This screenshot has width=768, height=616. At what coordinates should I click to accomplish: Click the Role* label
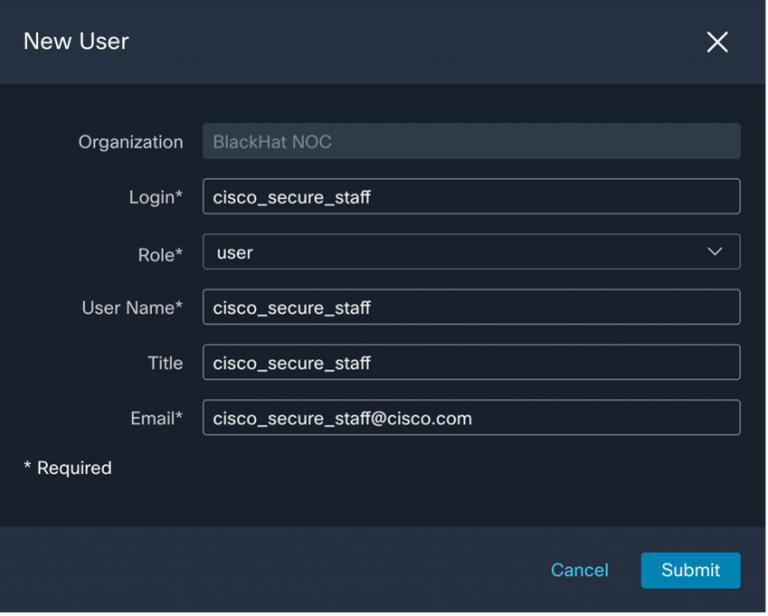(160, 255)
